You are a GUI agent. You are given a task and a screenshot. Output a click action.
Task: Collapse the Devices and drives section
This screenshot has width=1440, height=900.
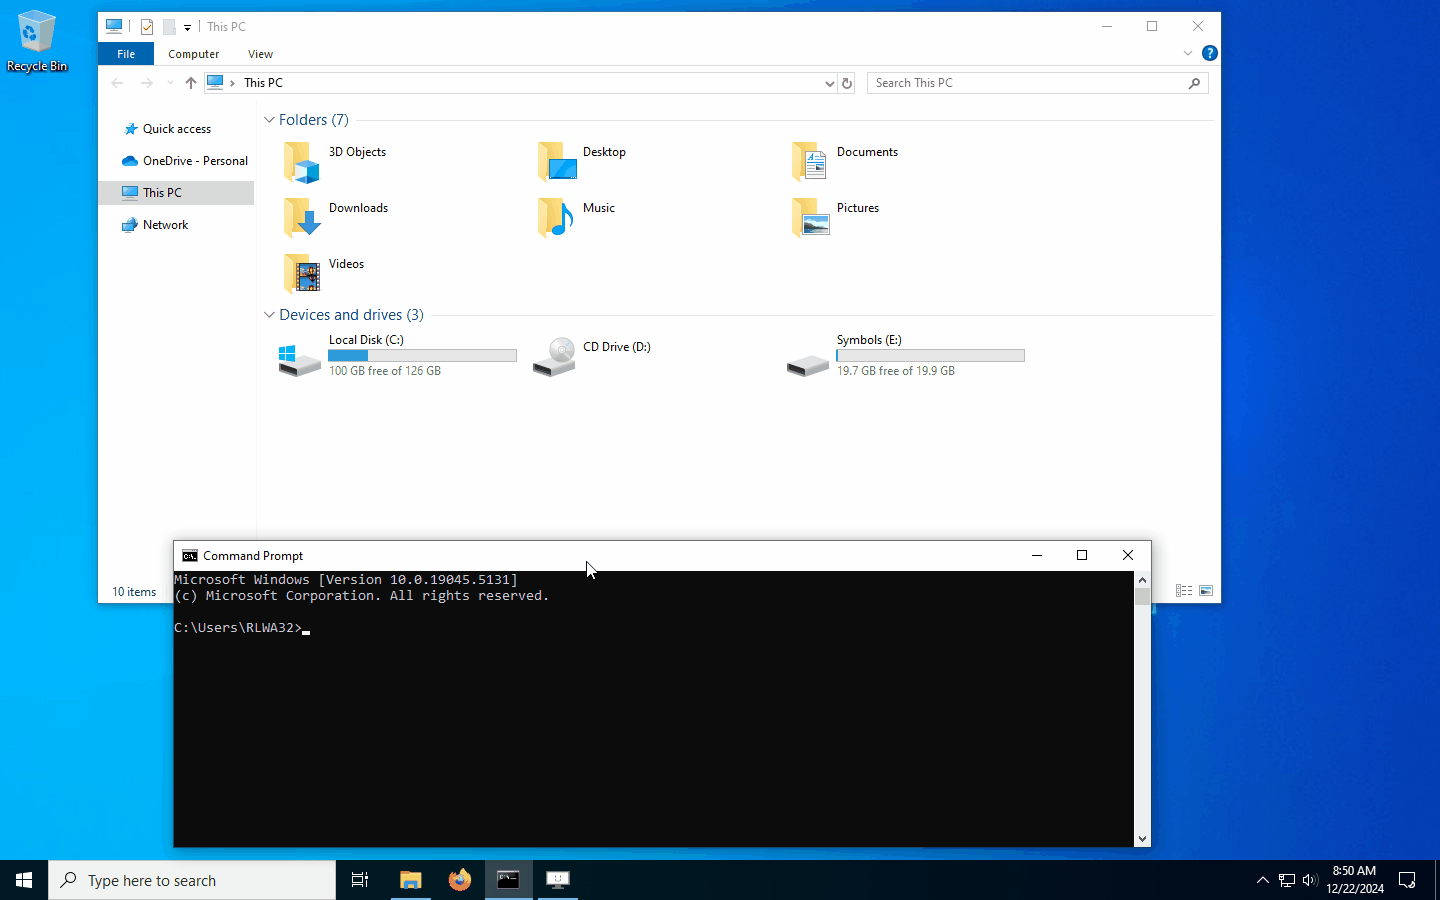click(269, 314)
